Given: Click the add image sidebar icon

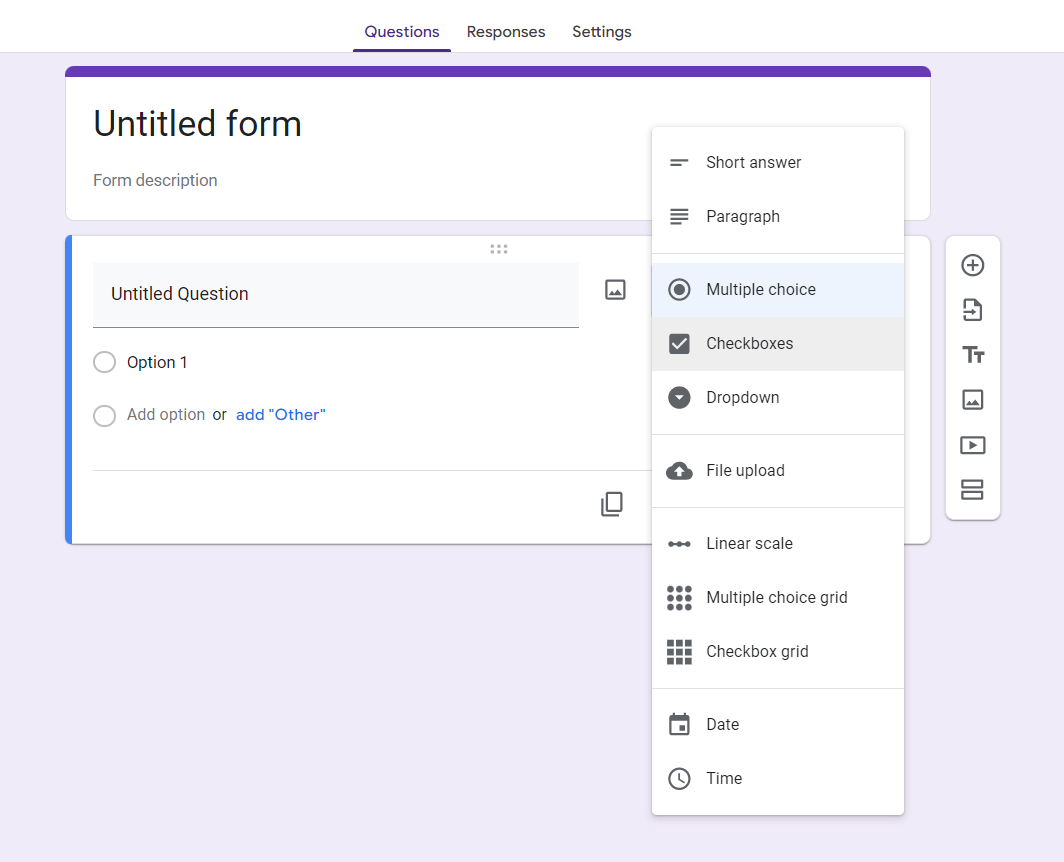Looking at the screenshot, I should click(x=972, y=400).
